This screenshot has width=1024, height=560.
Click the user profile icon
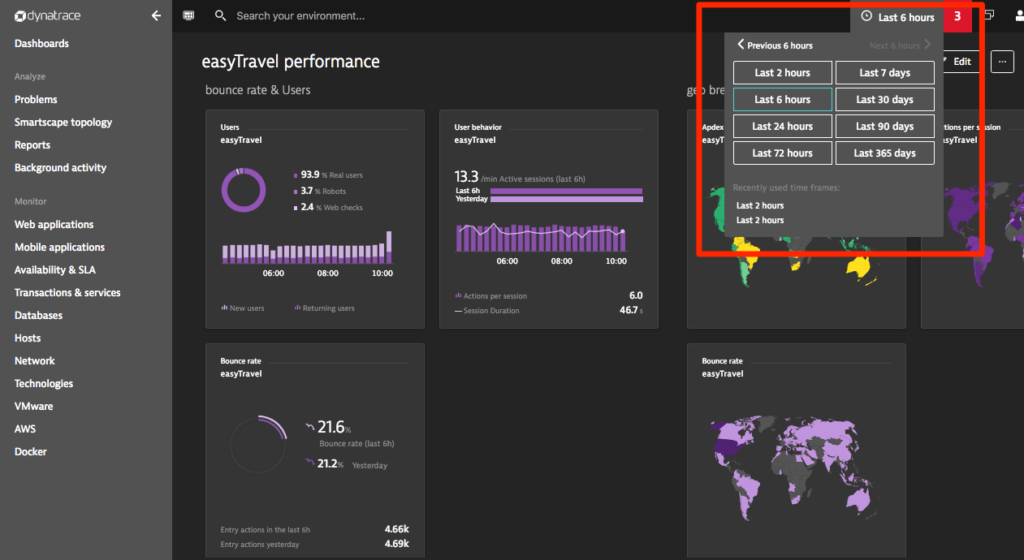(1019, 16)
